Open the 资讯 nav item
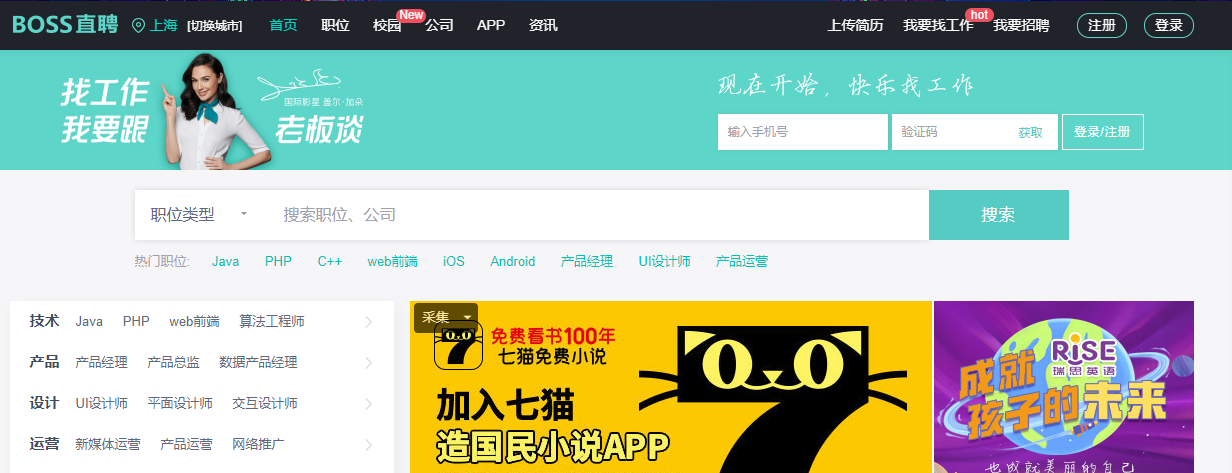This screenshot has height=473, width=1232. [x=543, y=25]
